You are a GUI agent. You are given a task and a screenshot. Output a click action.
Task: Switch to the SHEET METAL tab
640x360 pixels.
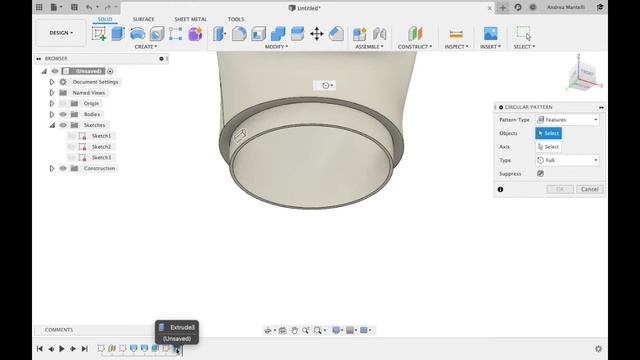pyautogui.click(x=191, y=19)
